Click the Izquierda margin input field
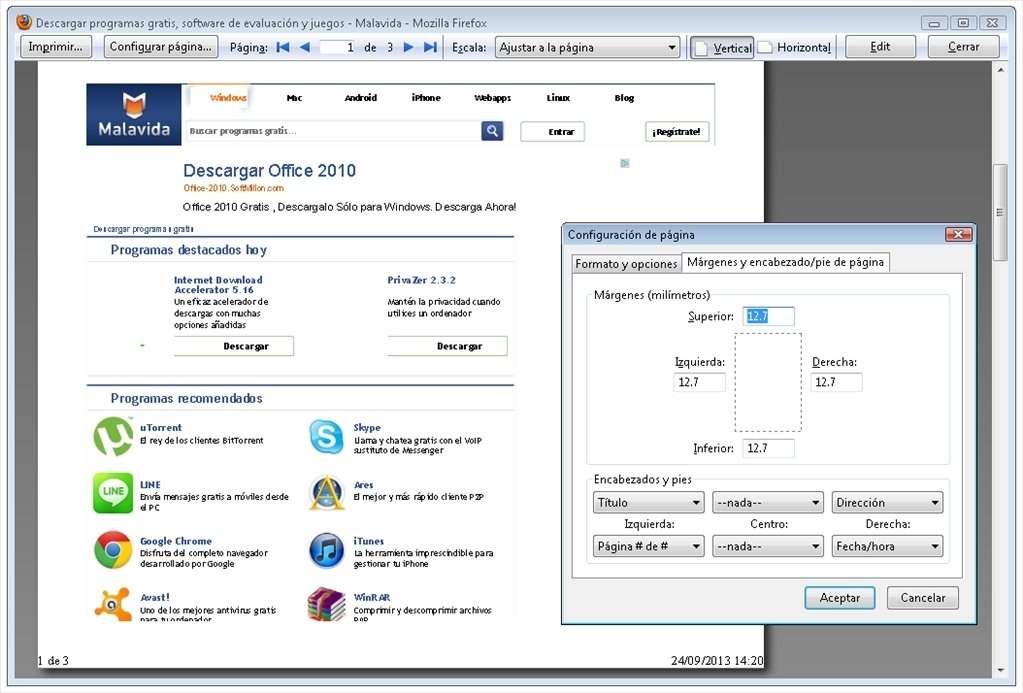 pos(699,382)
